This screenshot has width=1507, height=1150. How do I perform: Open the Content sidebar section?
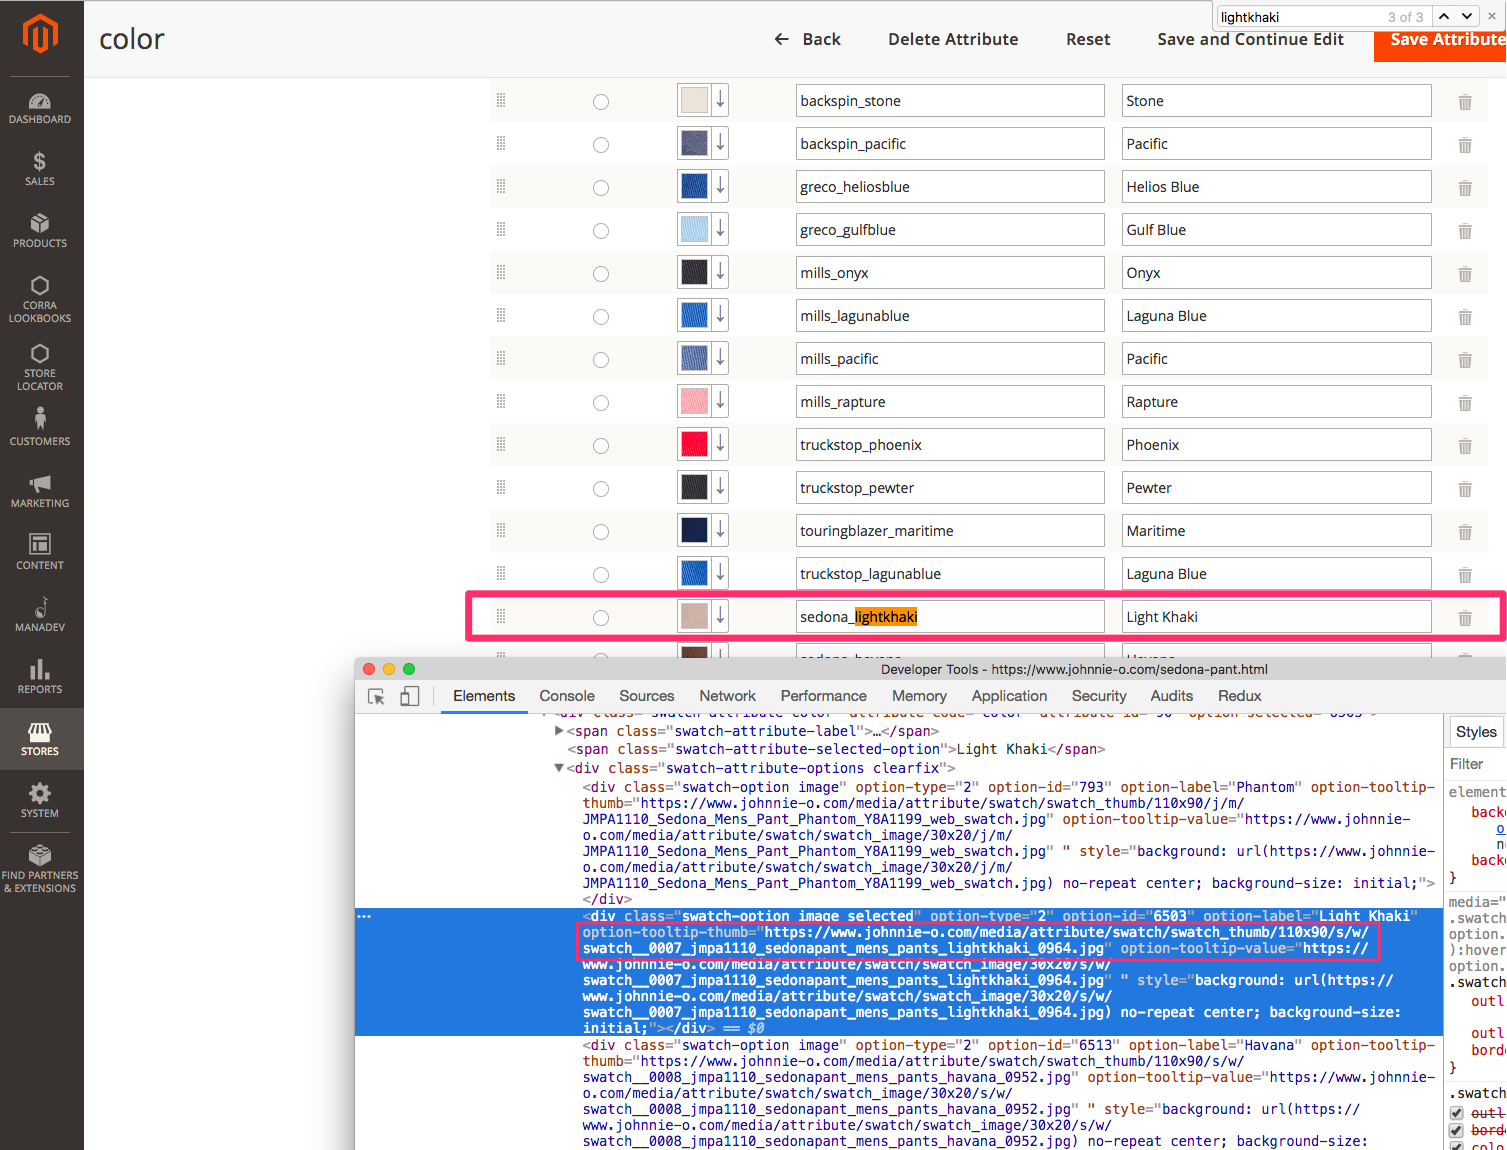point(40,552)
